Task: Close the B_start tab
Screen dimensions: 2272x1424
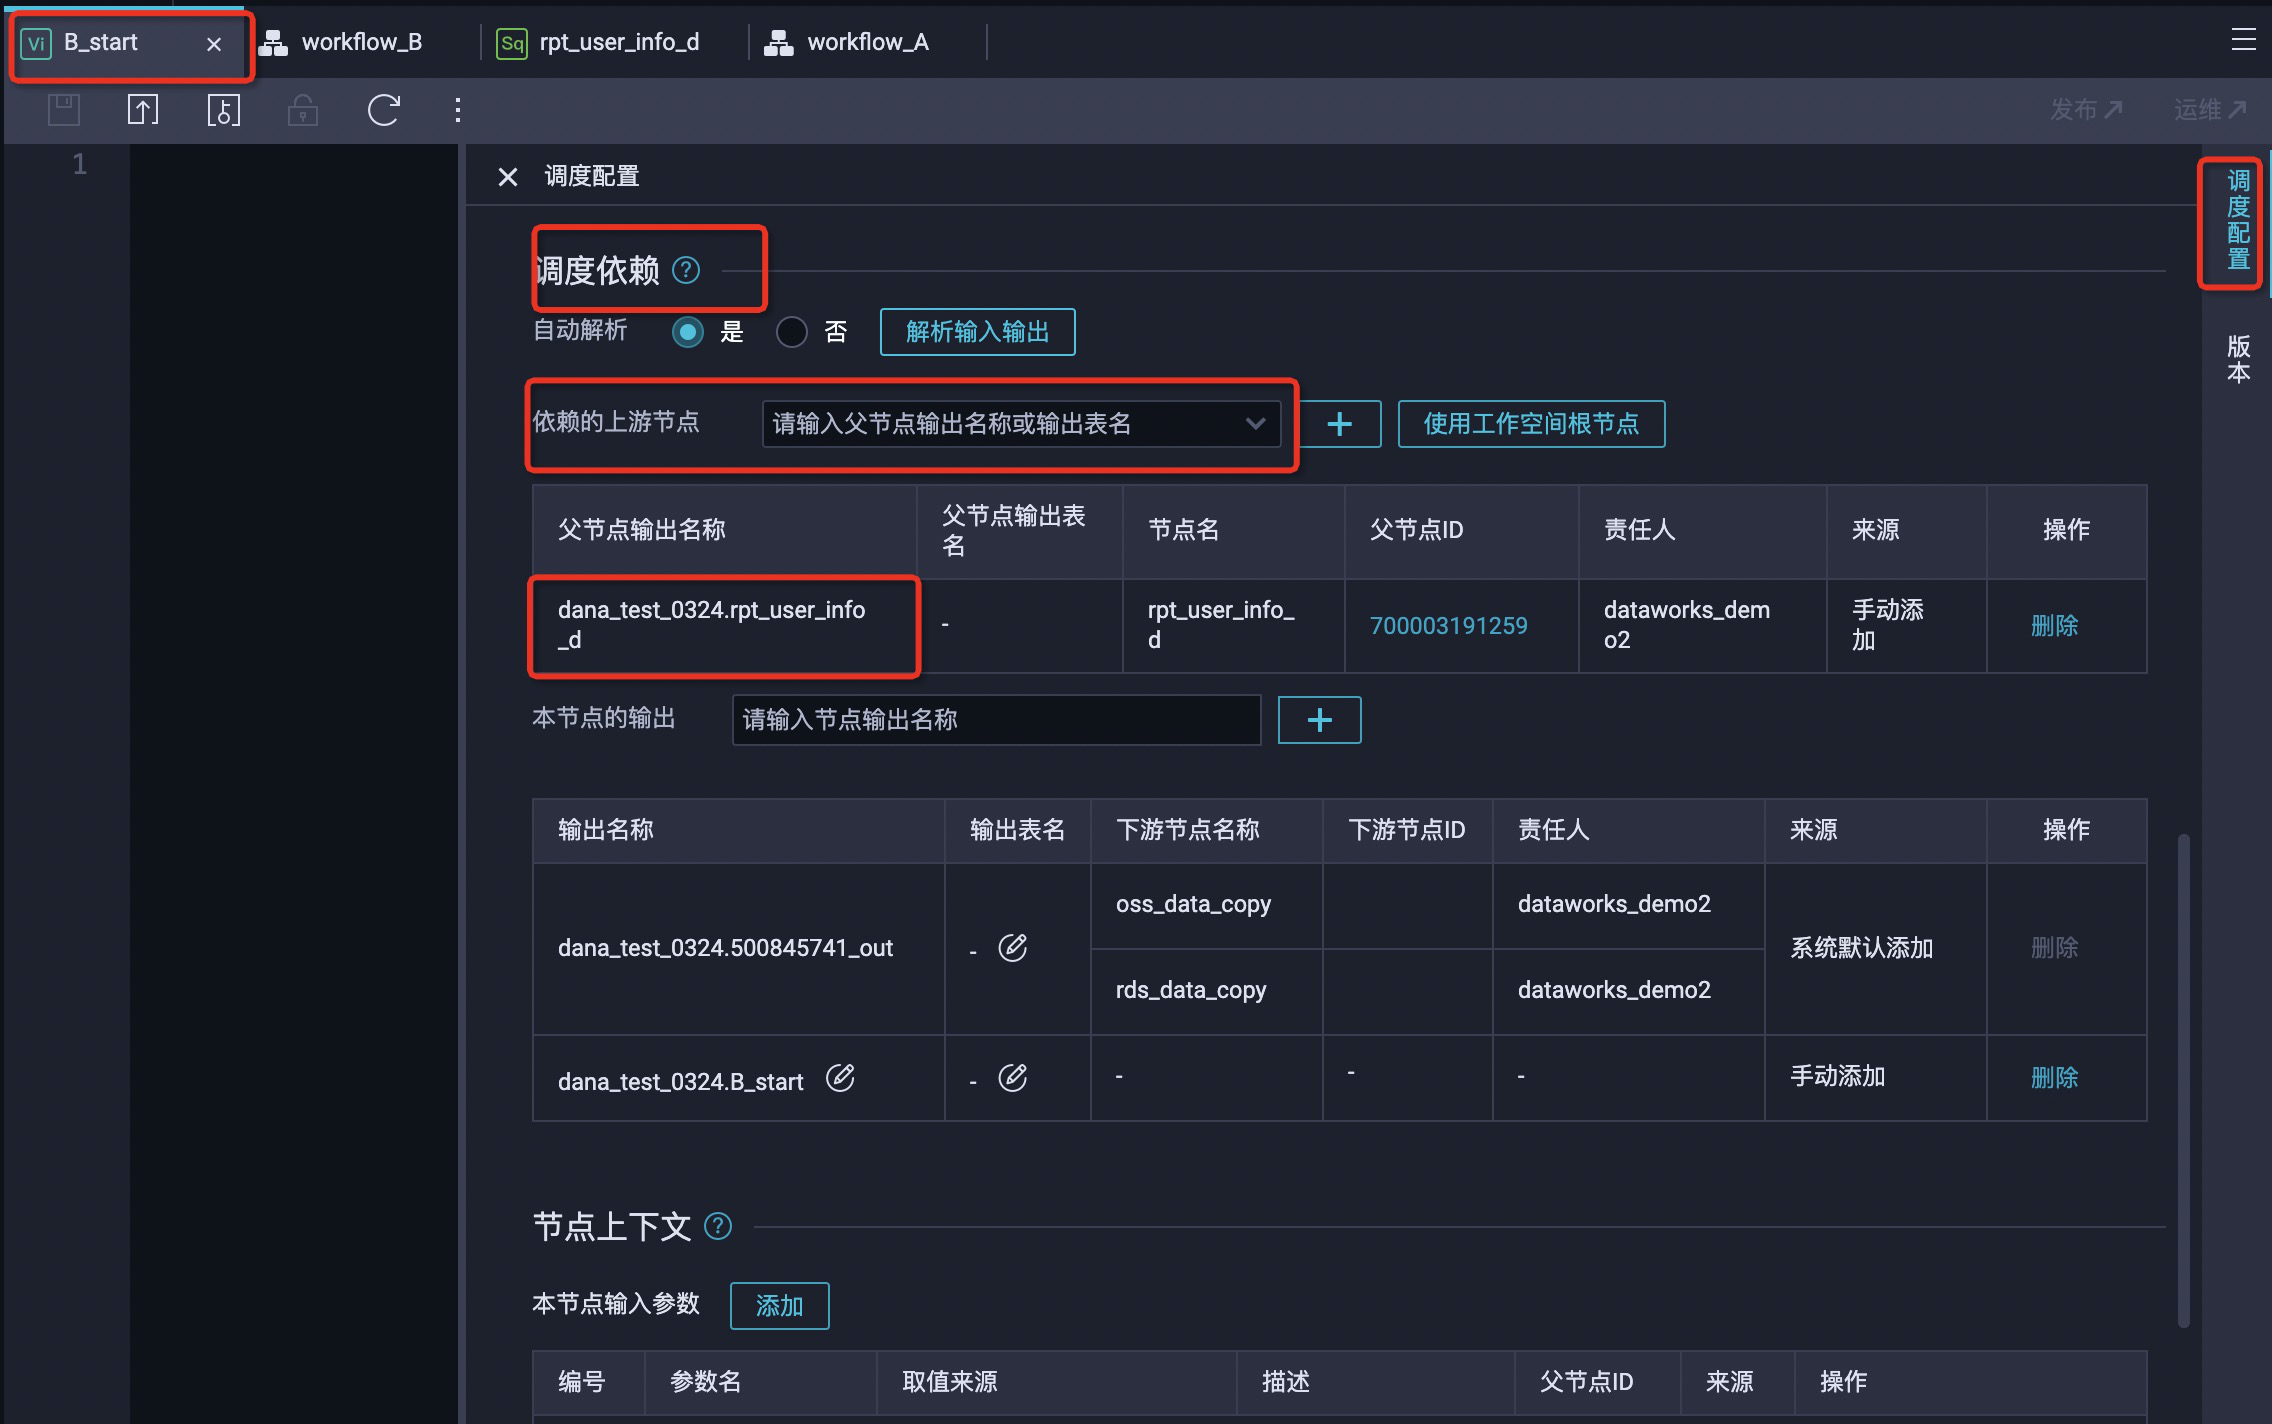Action: [x=214, y=44]
